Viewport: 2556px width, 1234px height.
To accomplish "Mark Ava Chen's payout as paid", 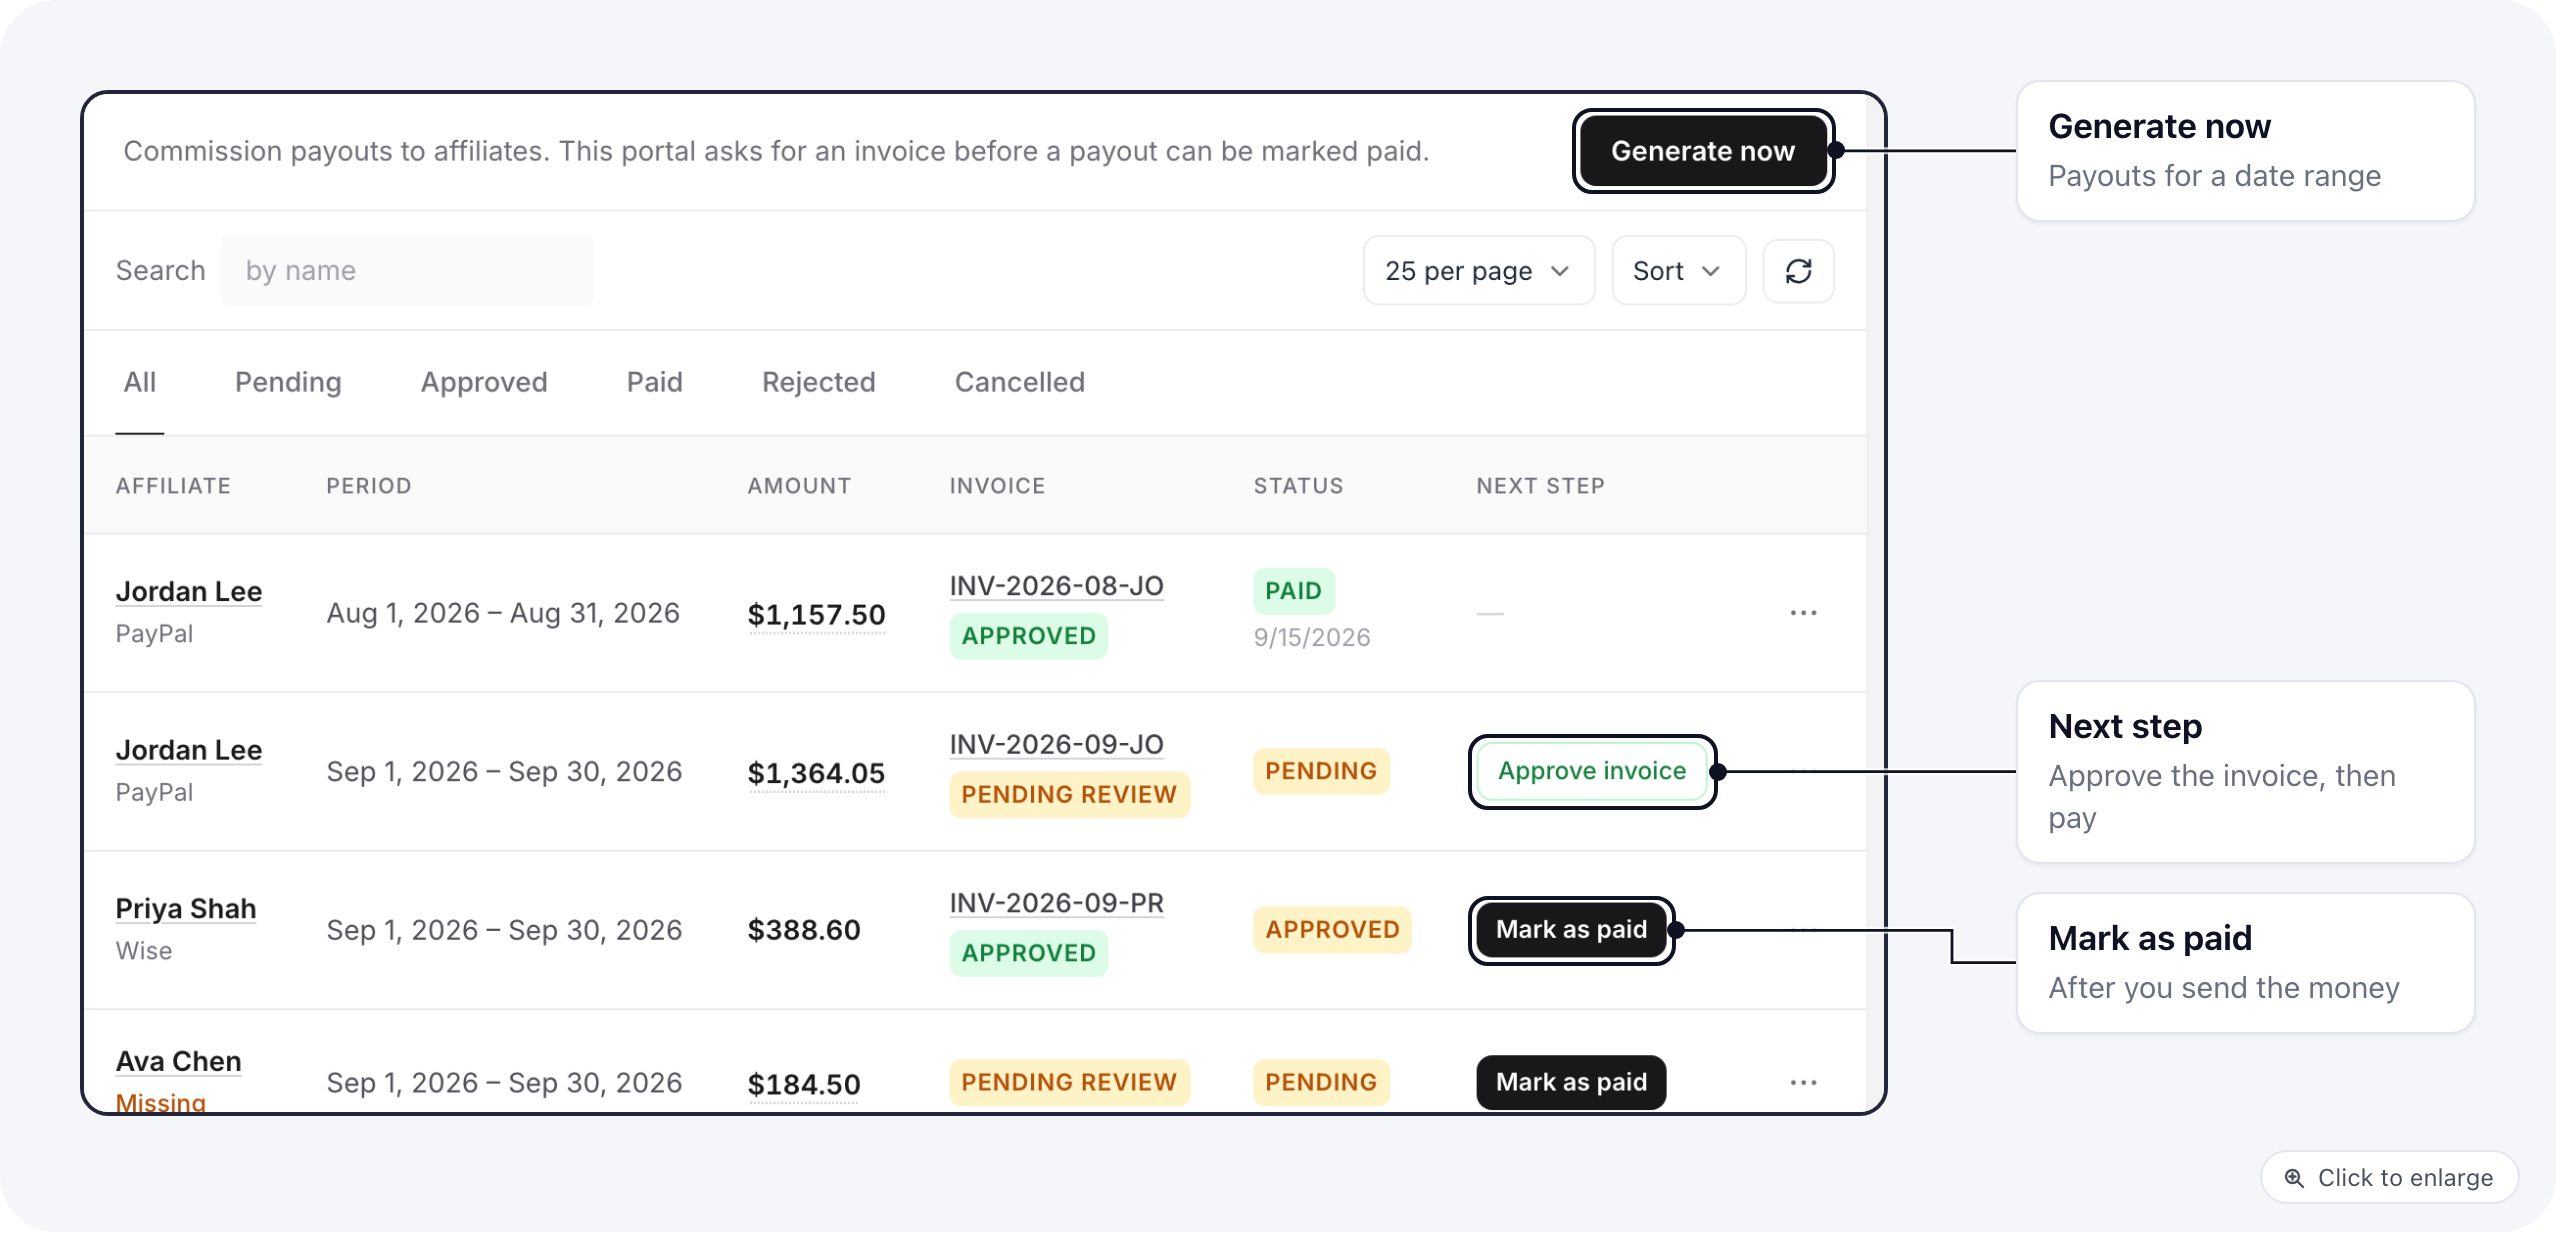I will pyautogui.click(x=1571, y=1082).
